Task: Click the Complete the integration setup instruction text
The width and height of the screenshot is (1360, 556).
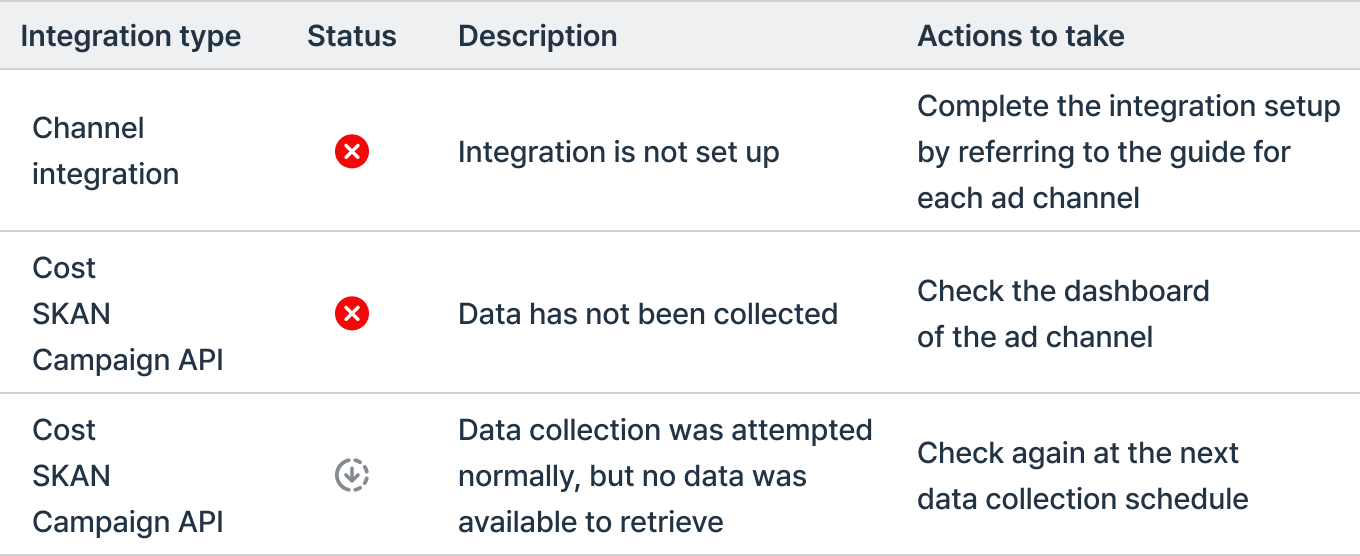Action: click(1129, 152)
